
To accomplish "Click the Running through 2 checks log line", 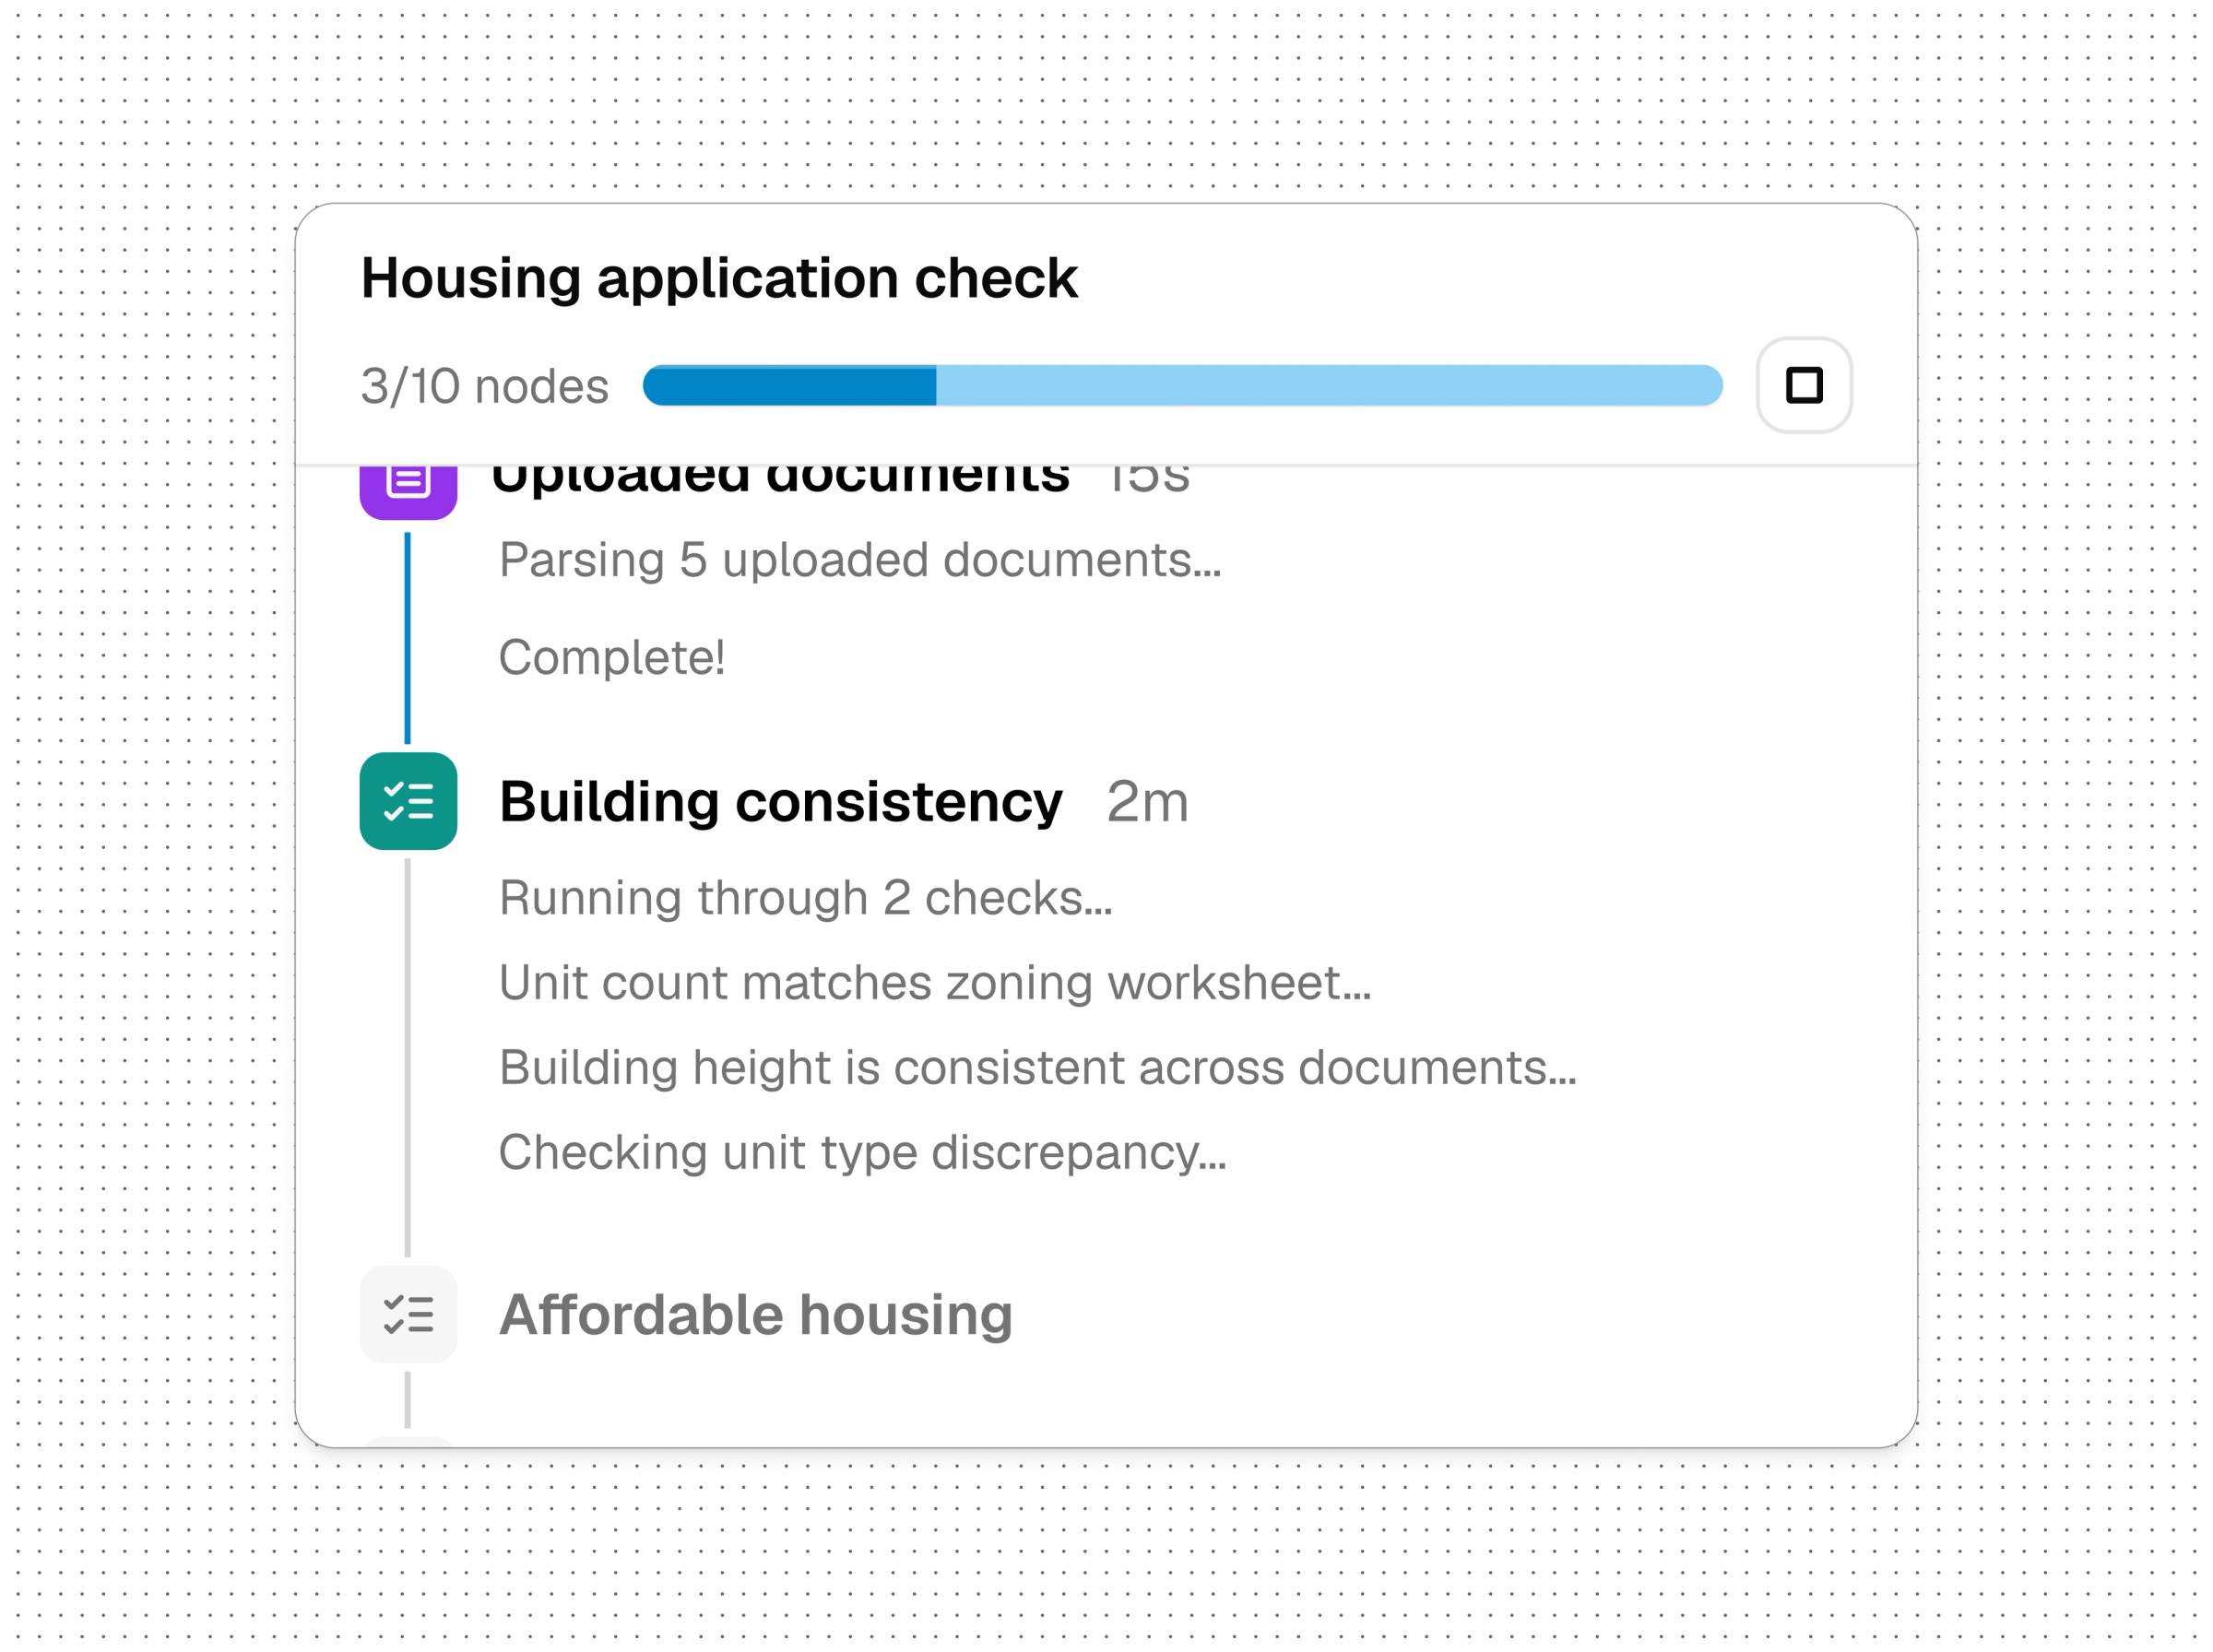I will [805, 898].
